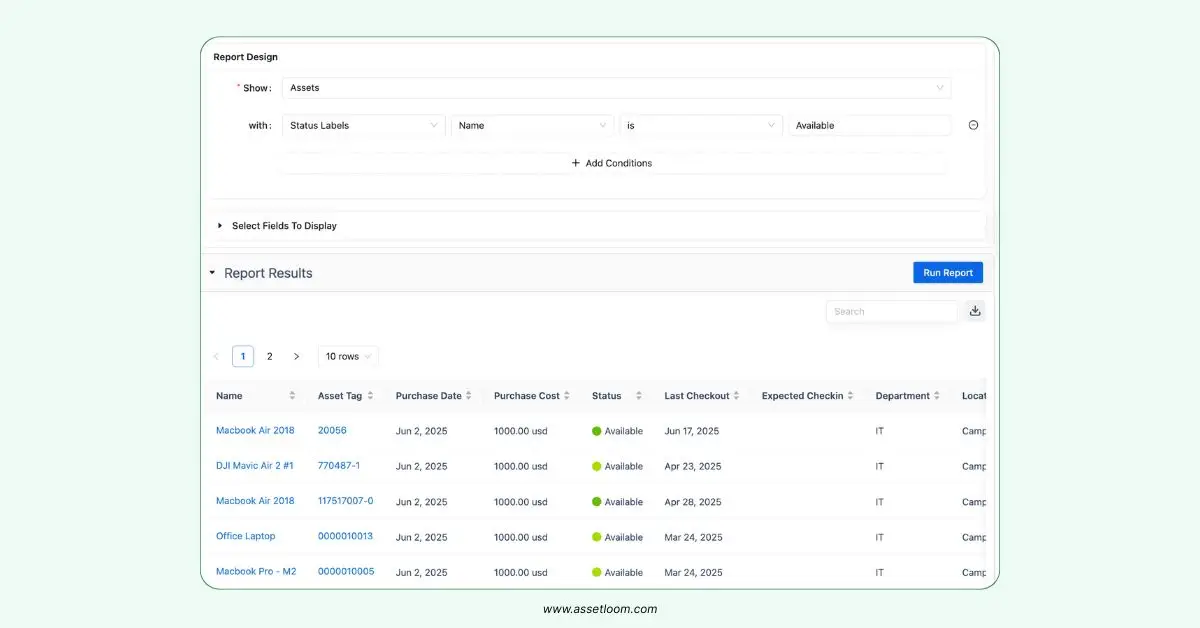The width and height of the screenshot is (1200, 628).
Task: Open the 10 rows page size dropdown
Action: click(348, 356)
